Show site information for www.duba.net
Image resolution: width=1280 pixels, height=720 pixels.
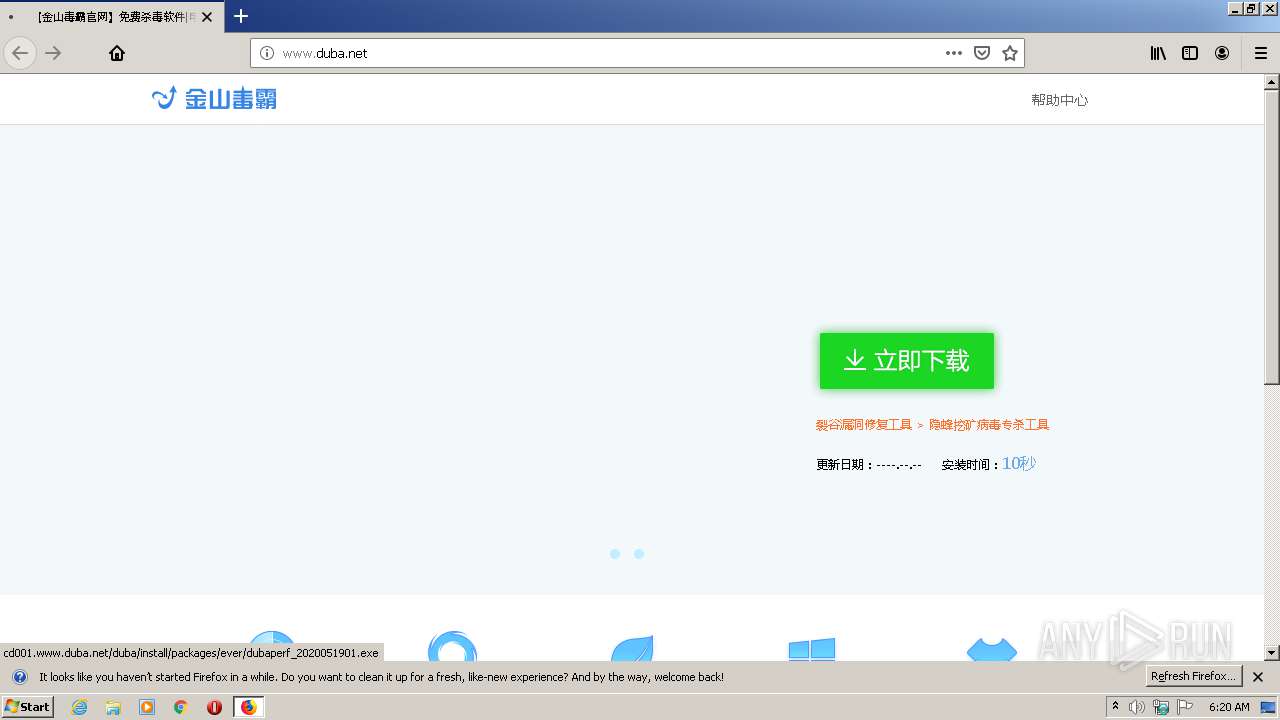point(266,53)
